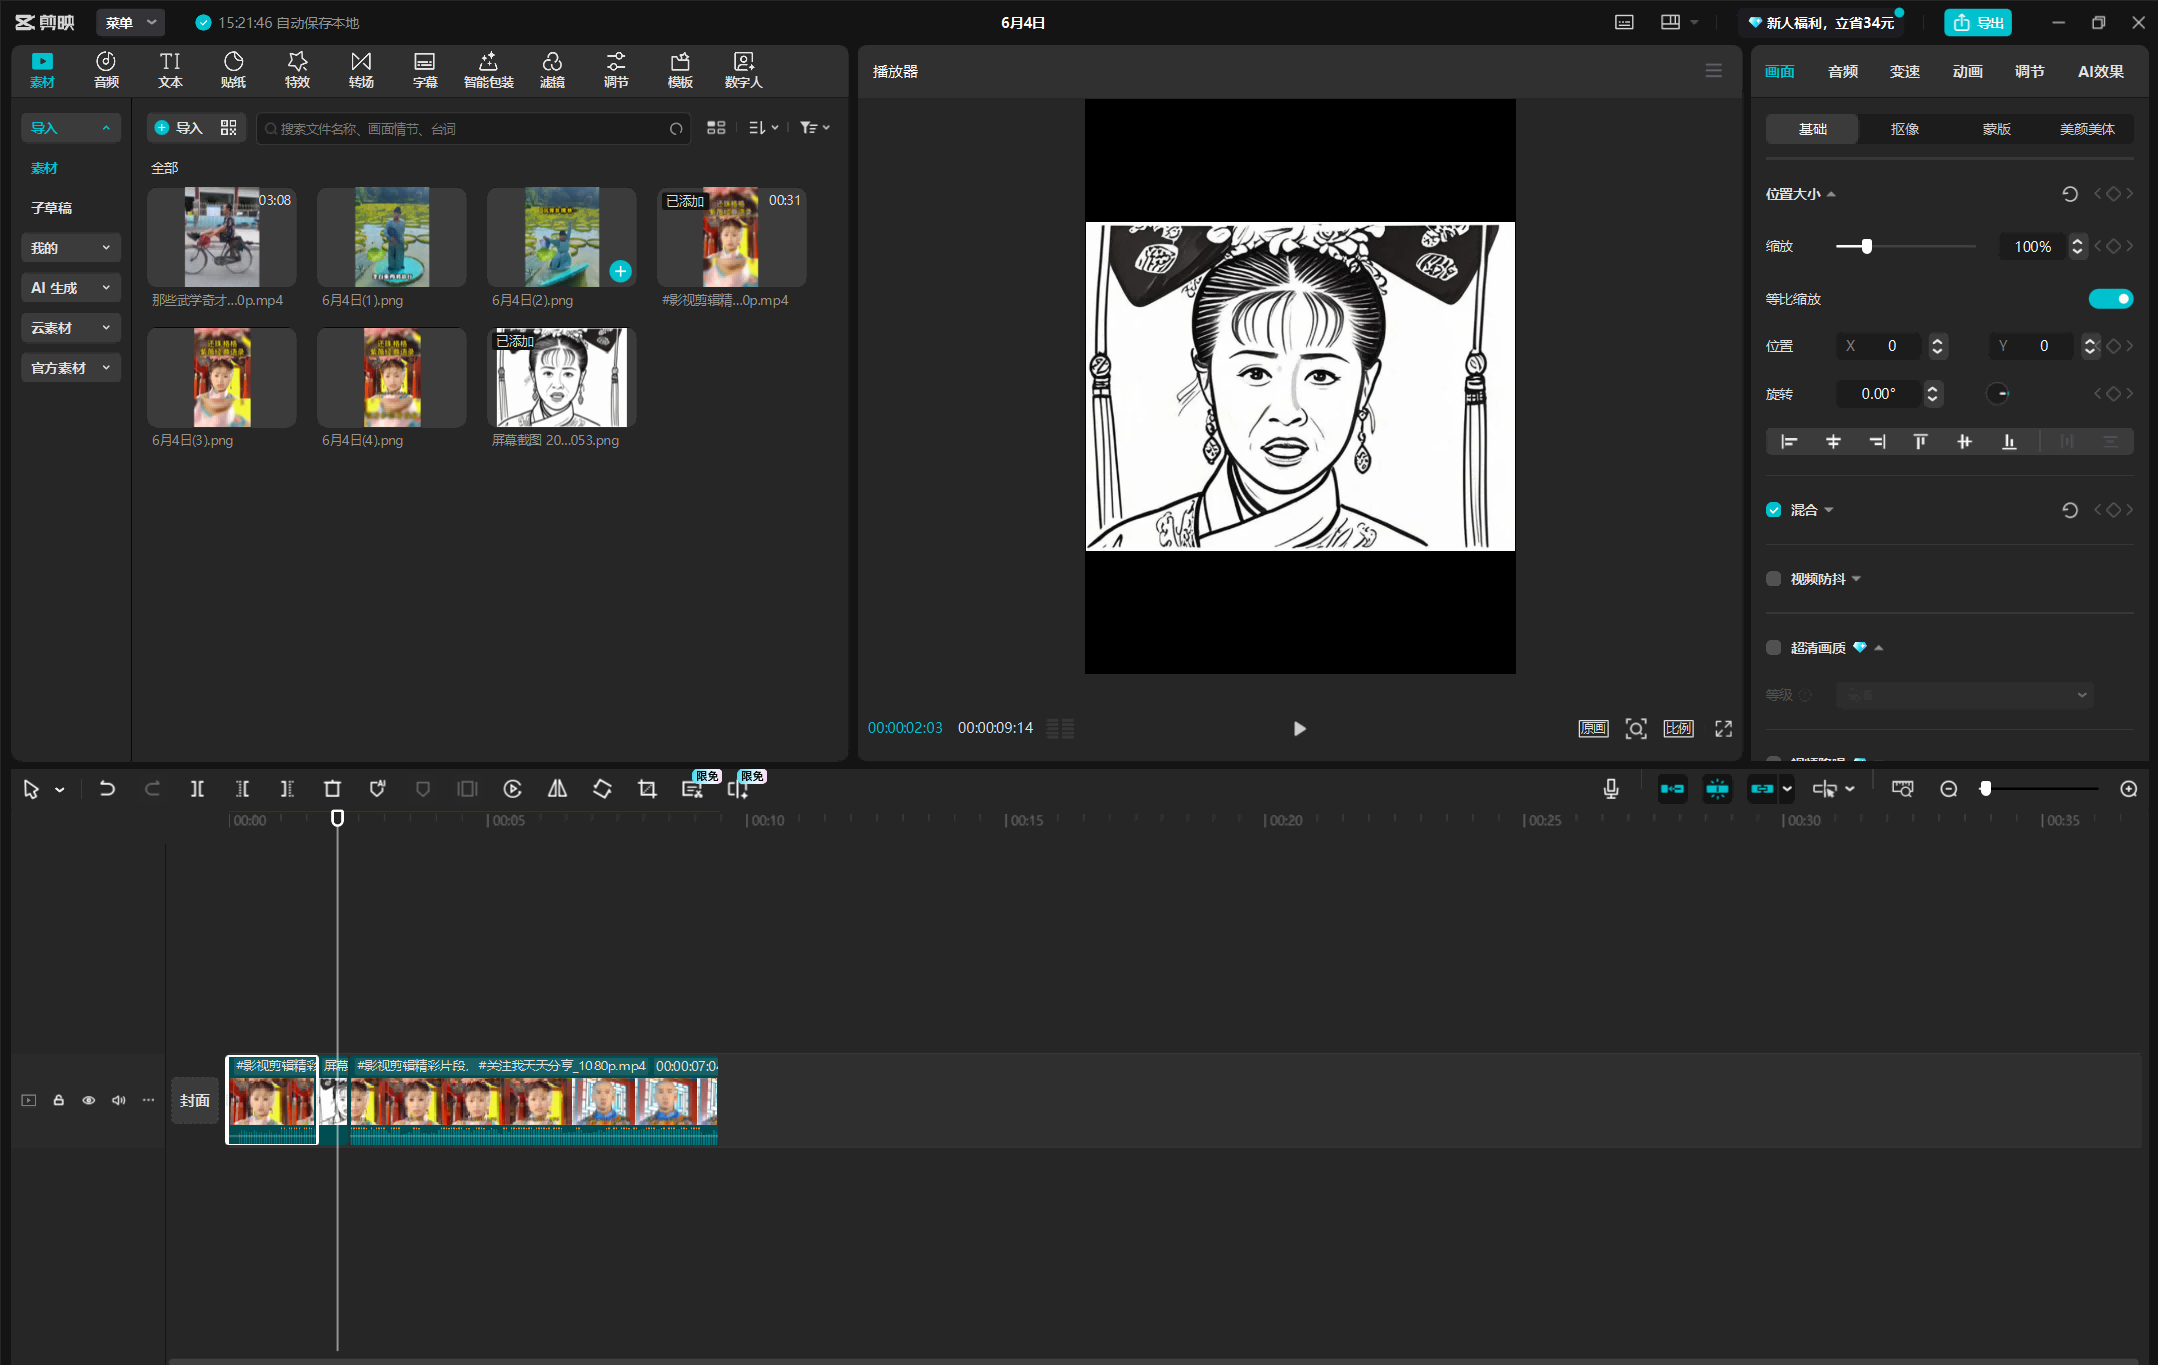Open the 音频 audio library tab
The image size is (2158, 1365).
click(x=106, y=70)
